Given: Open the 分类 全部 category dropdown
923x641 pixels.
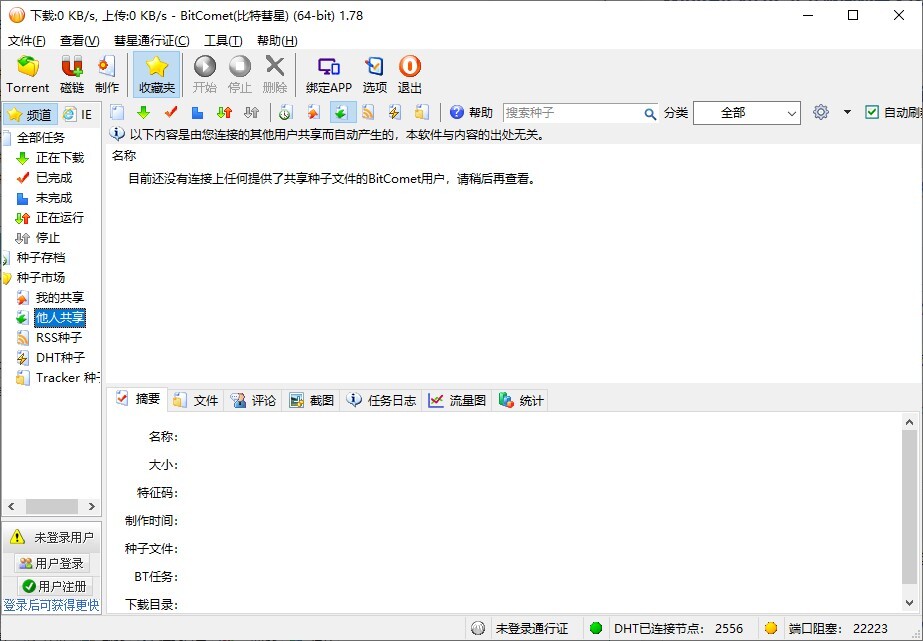Looking at the screenshot, I should (x=746, y=113).
